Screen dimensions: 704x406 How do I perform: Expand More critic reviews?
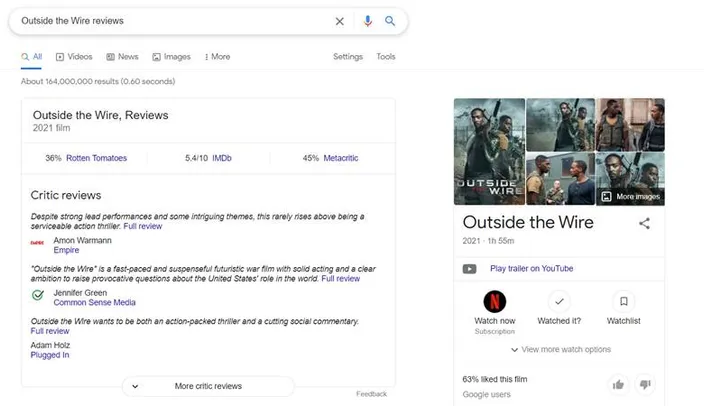[208, 386]
